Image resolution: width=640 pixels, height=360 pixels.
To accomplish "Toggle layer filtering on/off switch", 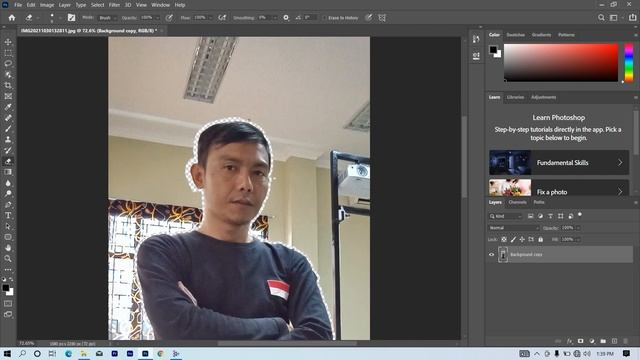I will point(580,215).
